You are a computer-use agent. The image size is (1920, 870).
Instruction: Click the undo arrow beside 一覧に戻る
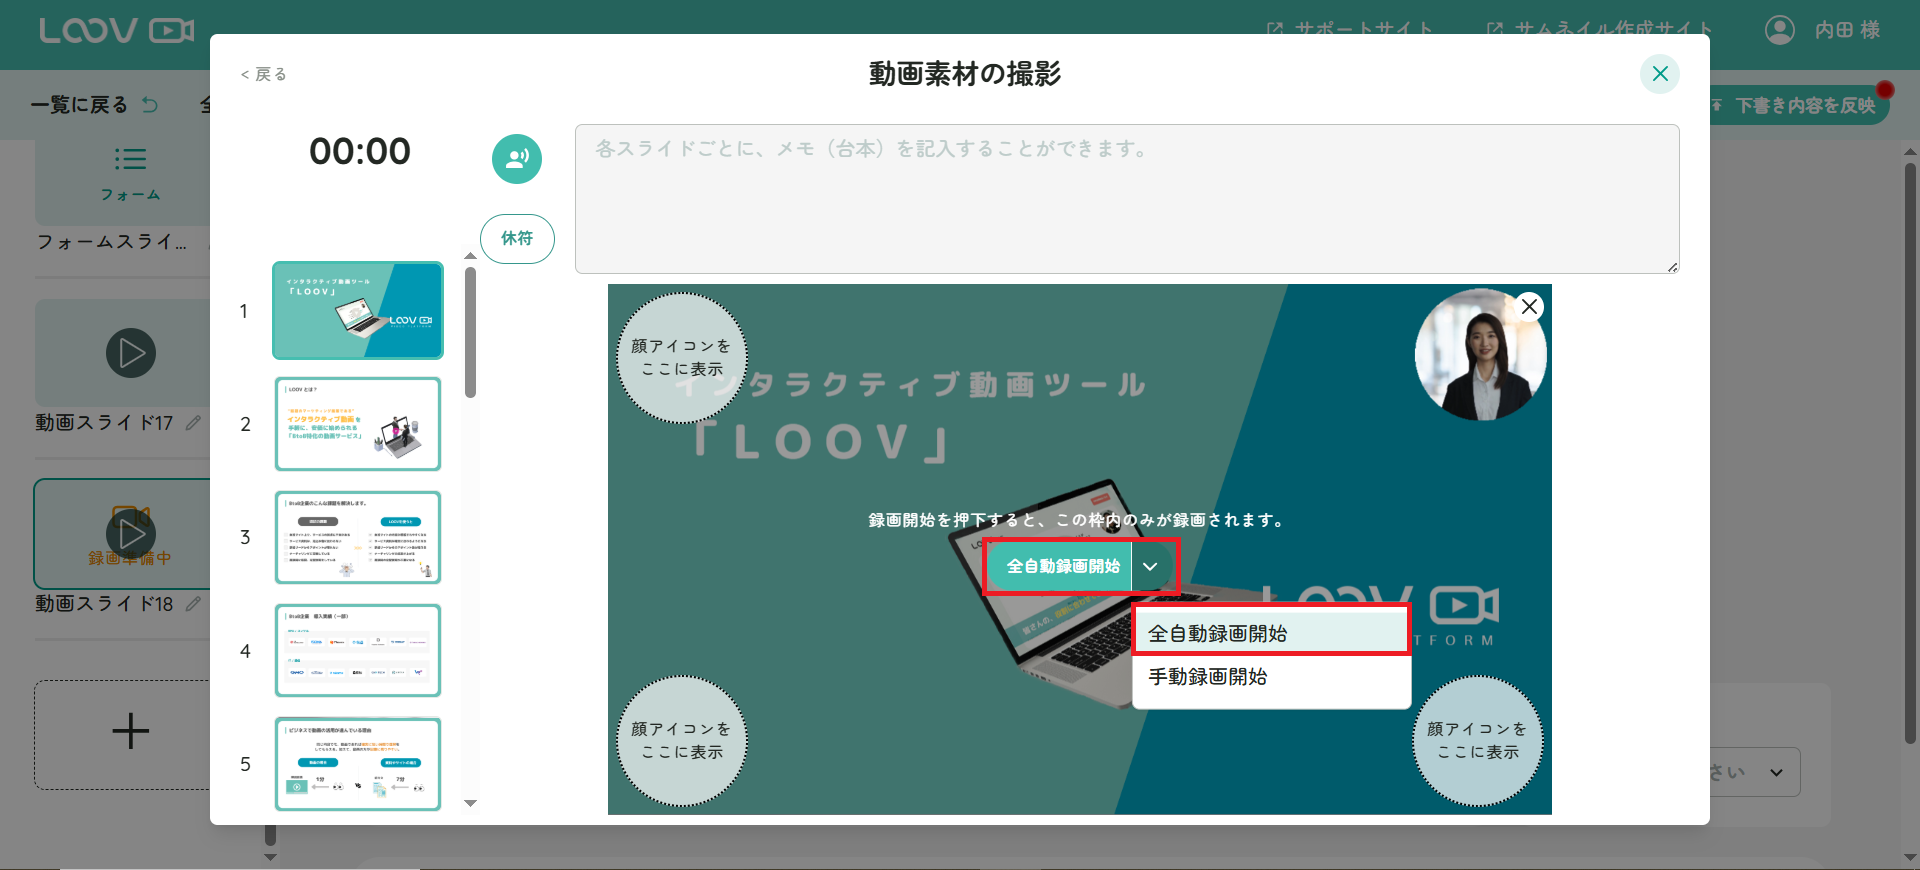click(150, 105)
